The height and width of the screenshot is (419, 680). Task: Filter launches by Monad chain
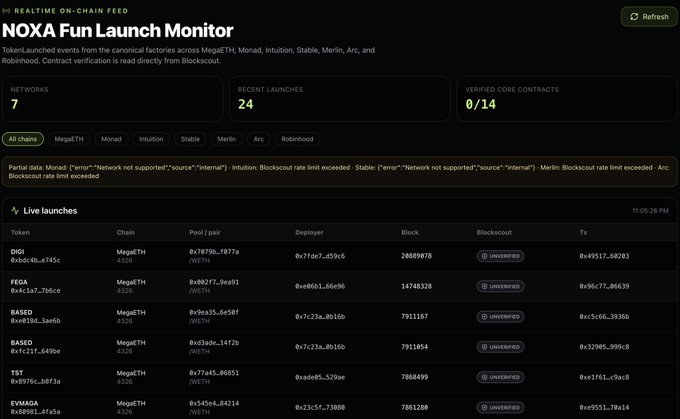pos(111,139)
